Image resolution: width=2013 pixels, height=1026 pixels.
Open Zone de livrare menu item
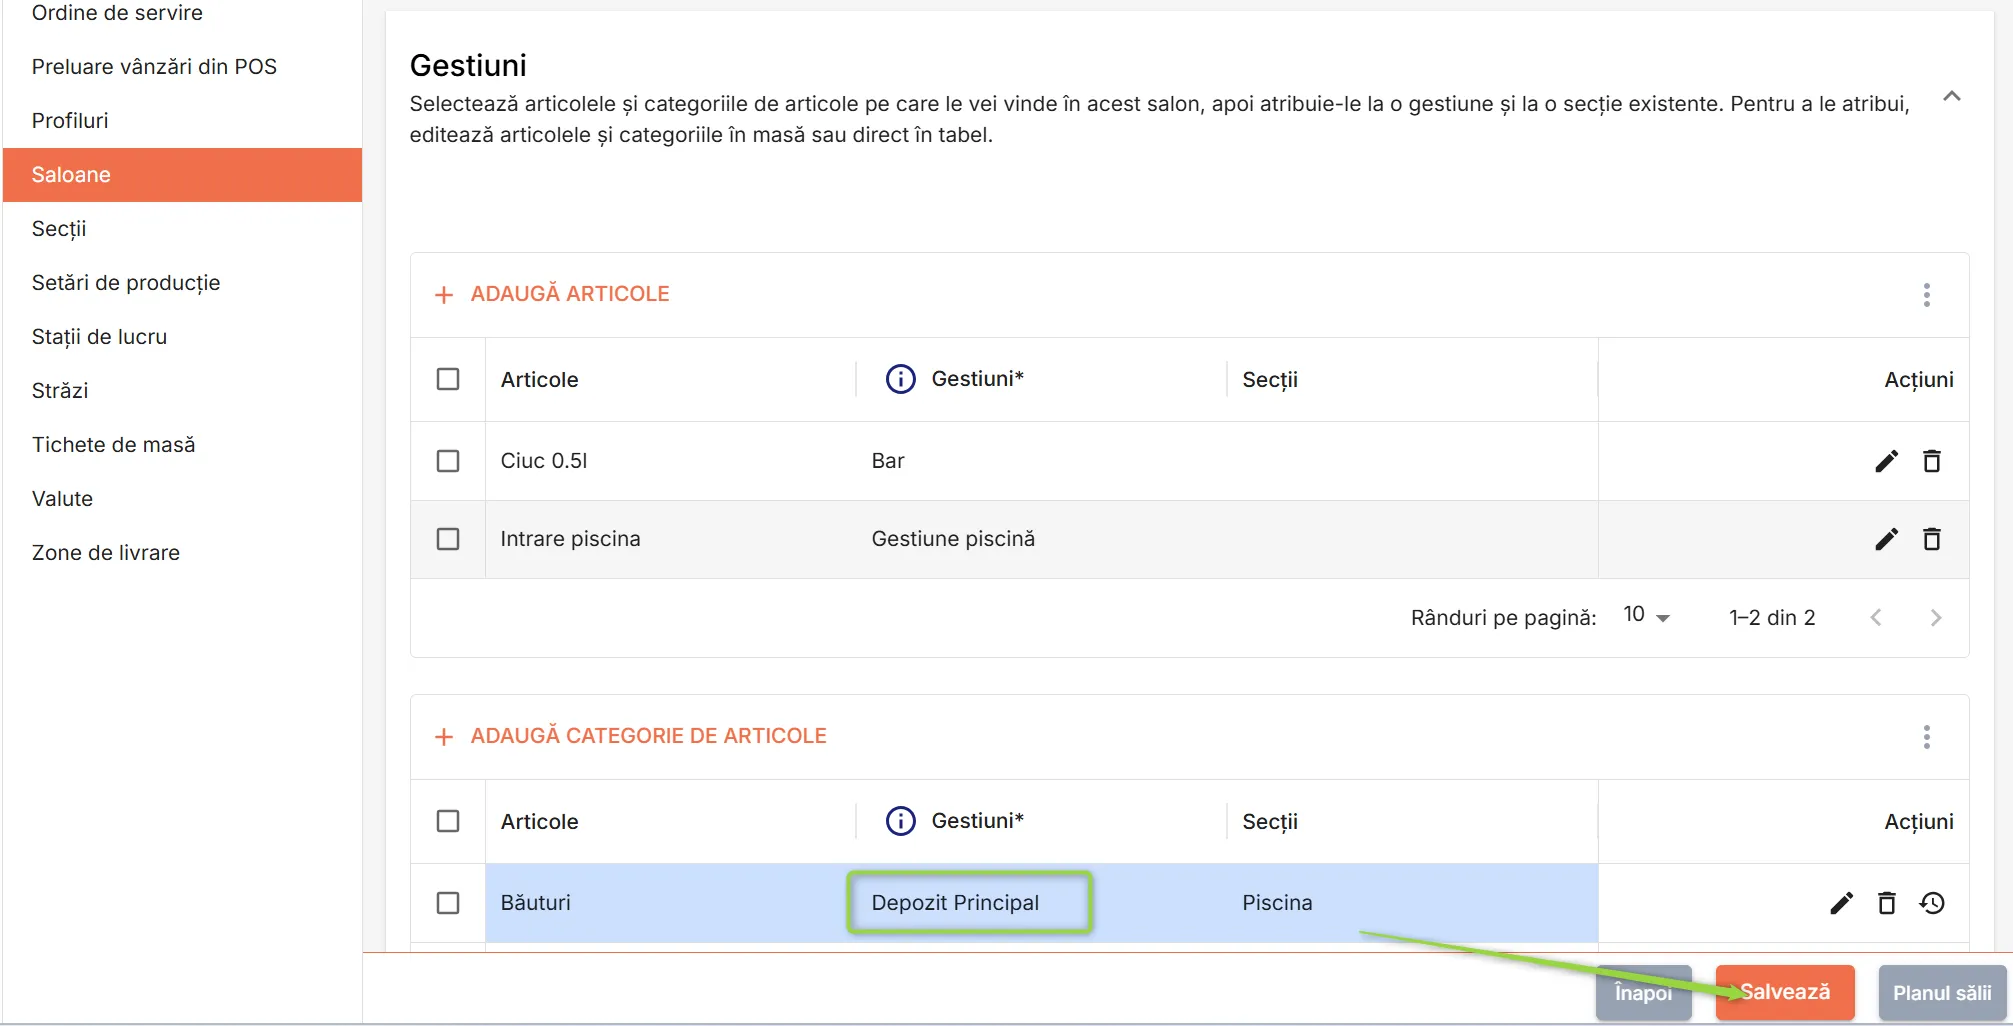(182, 553)
